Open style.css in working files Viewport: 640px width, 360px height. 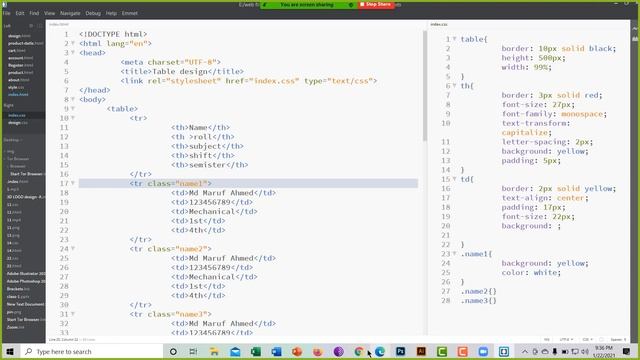click(16, 87)
